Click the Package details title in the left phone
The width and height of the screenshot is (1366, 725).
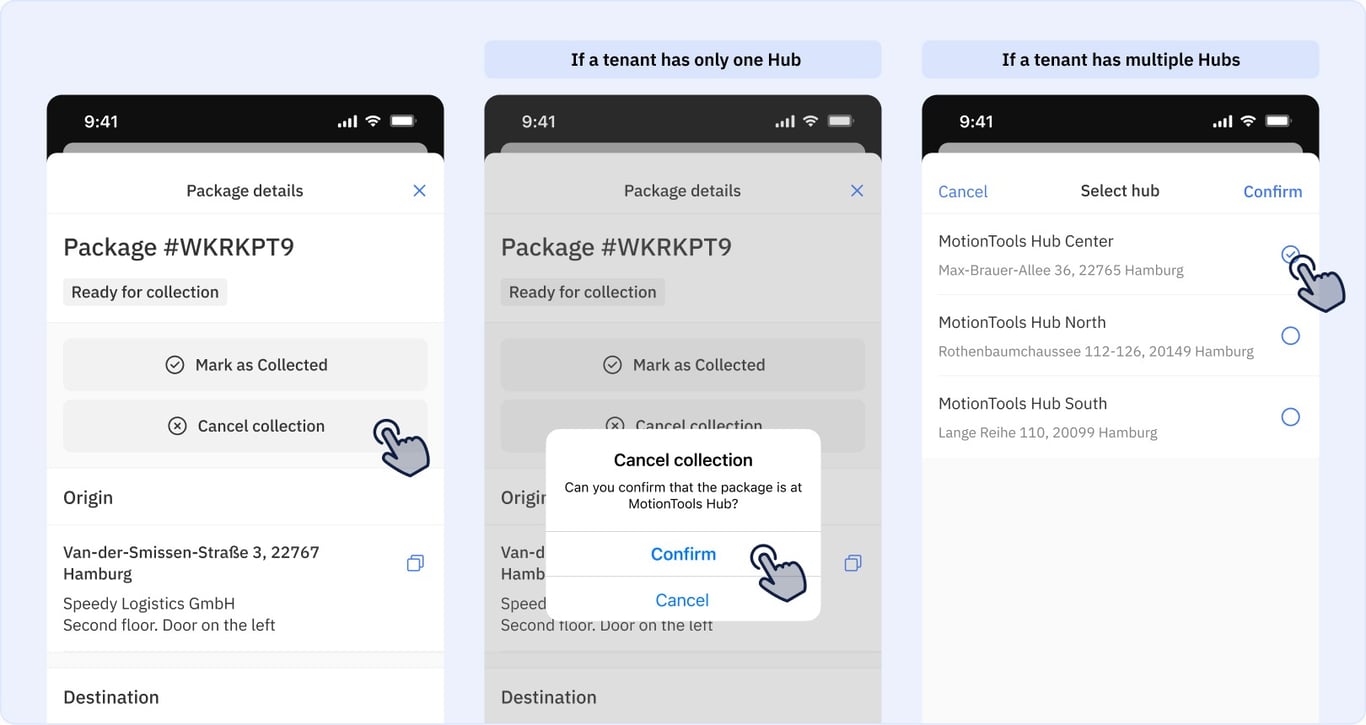(x=245, y=191)
